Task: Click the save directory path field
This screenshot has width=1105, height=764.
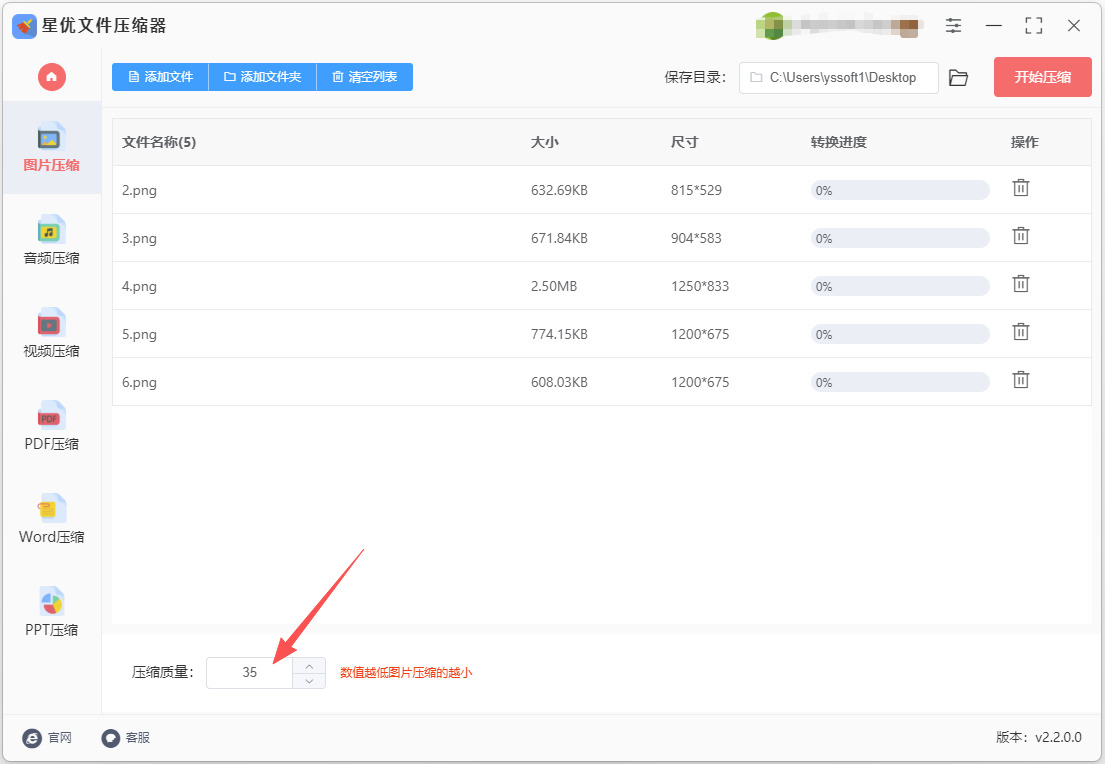Action: (839, 78)
